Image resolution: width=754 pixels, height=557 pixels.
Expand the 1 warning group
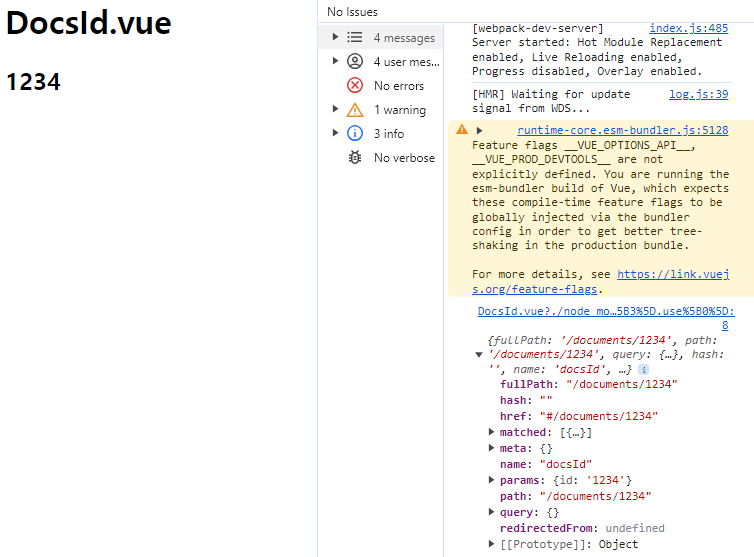click(335, 109)
